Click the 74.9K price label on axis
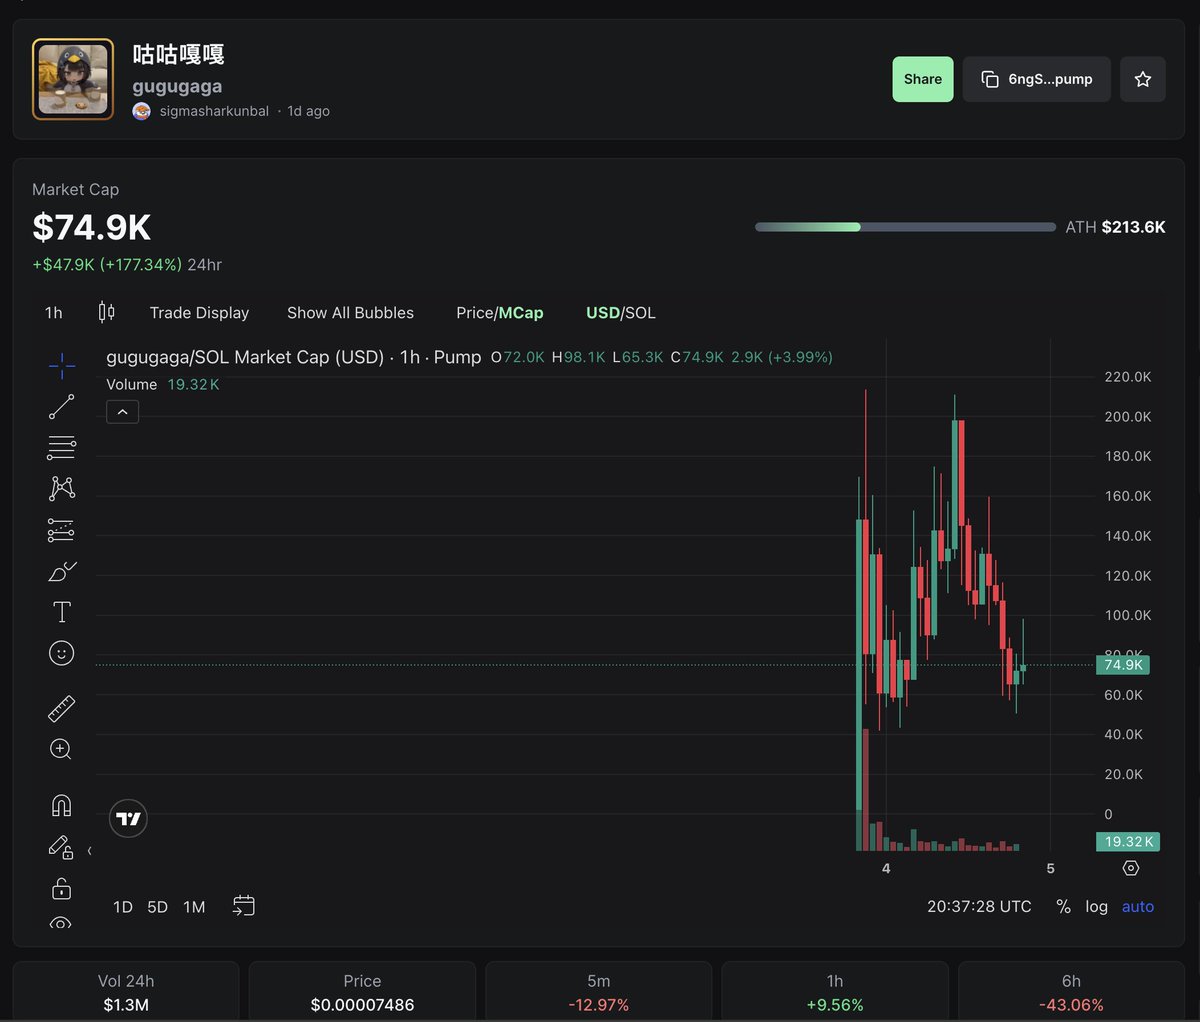 click(1123, 665)
